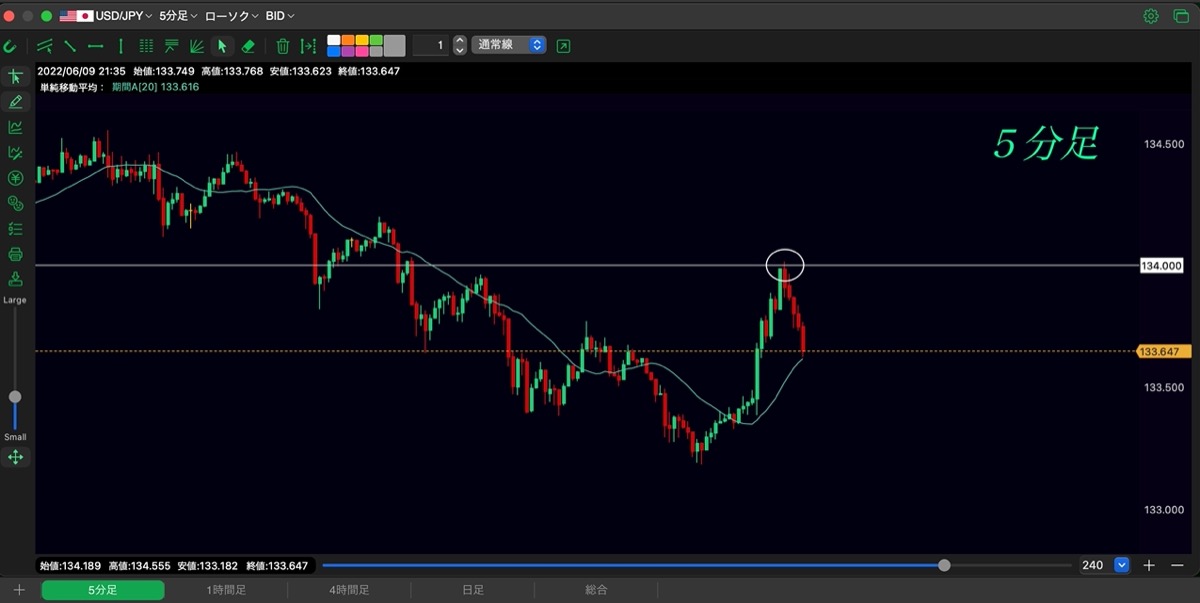Screen dimensions: 1200x603
Task: Open chart in a new window
Action: (564, 46)
